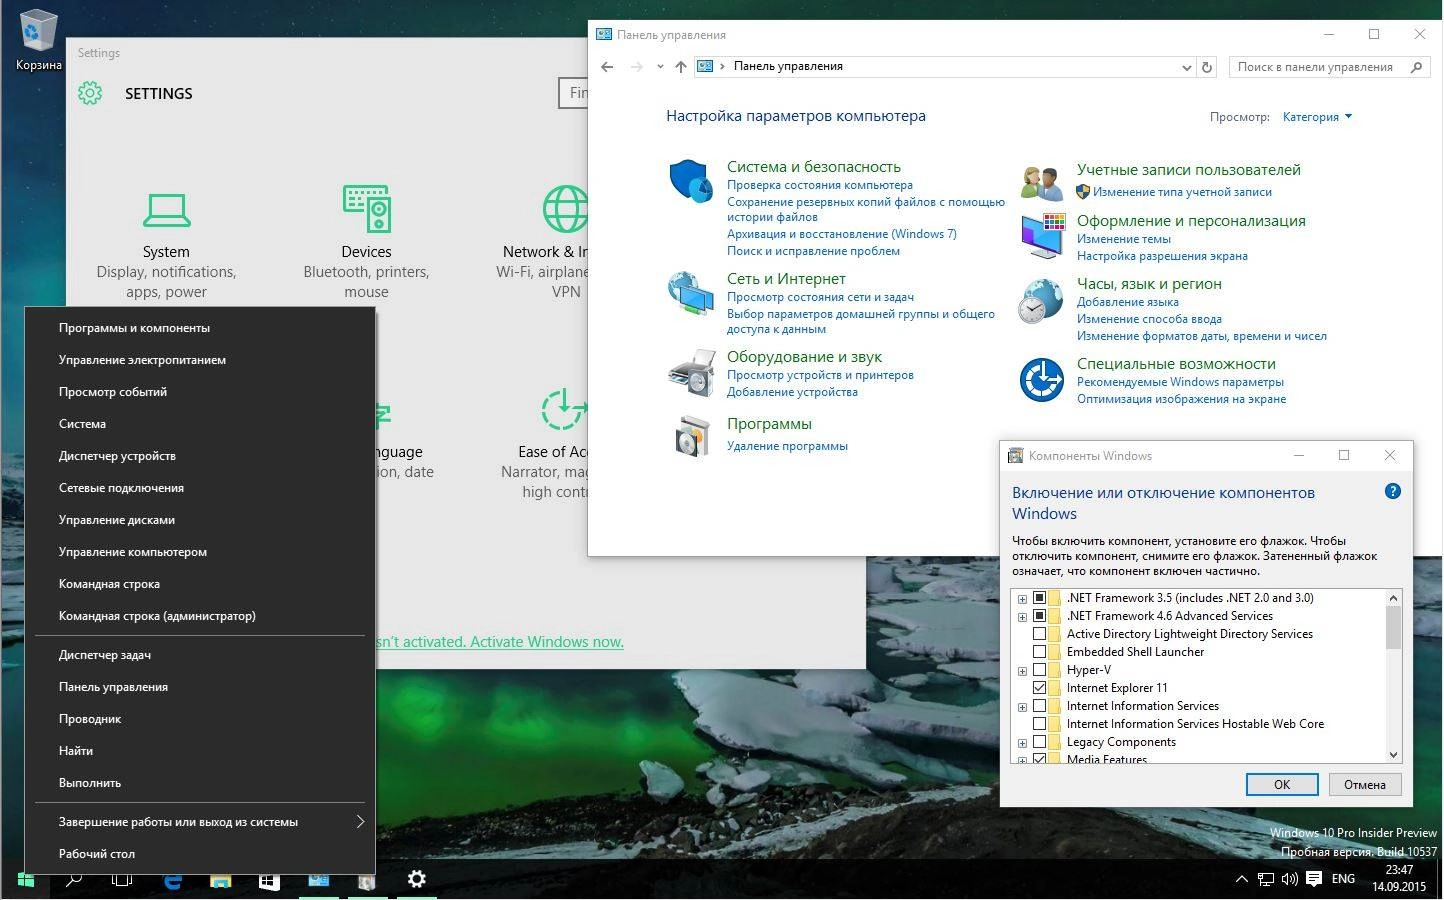This screenshot has height=900, width=1444.
Task: Click Control Panel search input field
Action: click(1318, 67)
